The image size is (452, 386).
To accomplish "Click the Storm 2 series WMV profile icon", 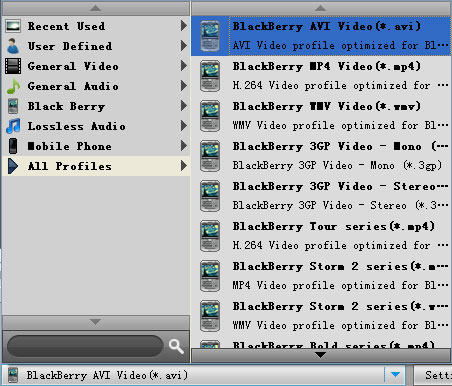I will (210, 316).
